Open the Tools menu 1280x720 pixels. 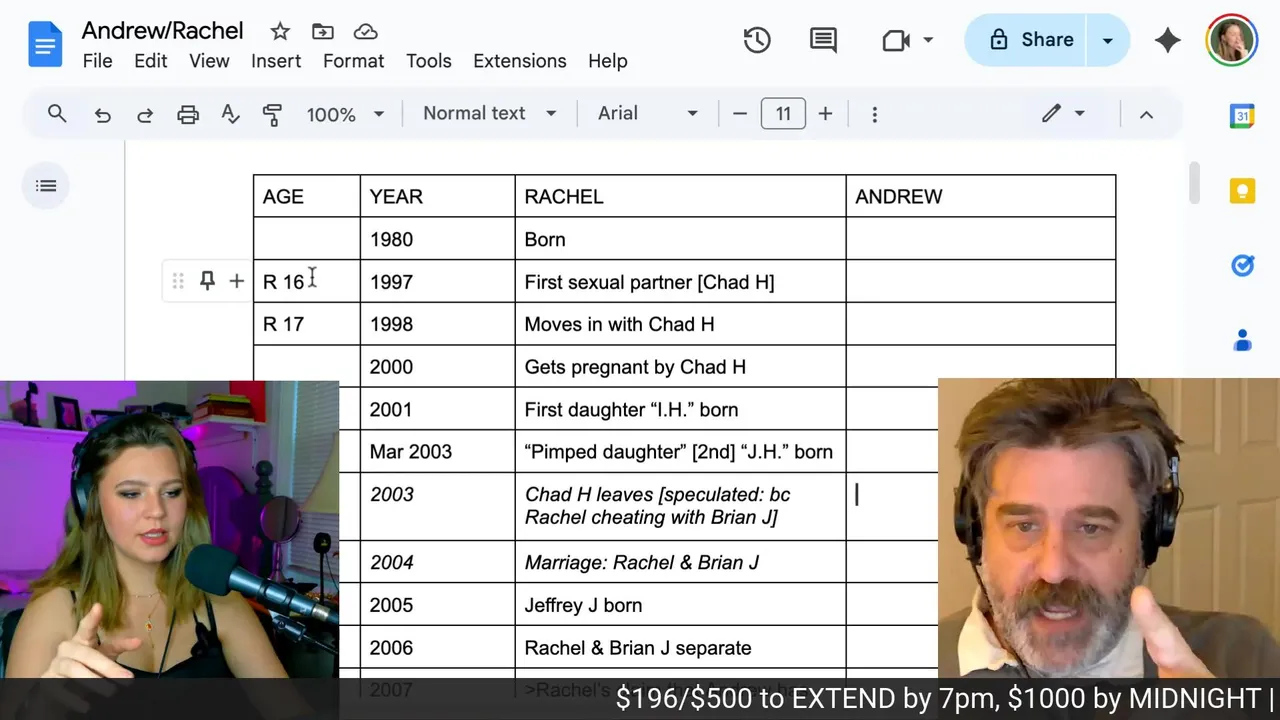coord(428,61)
